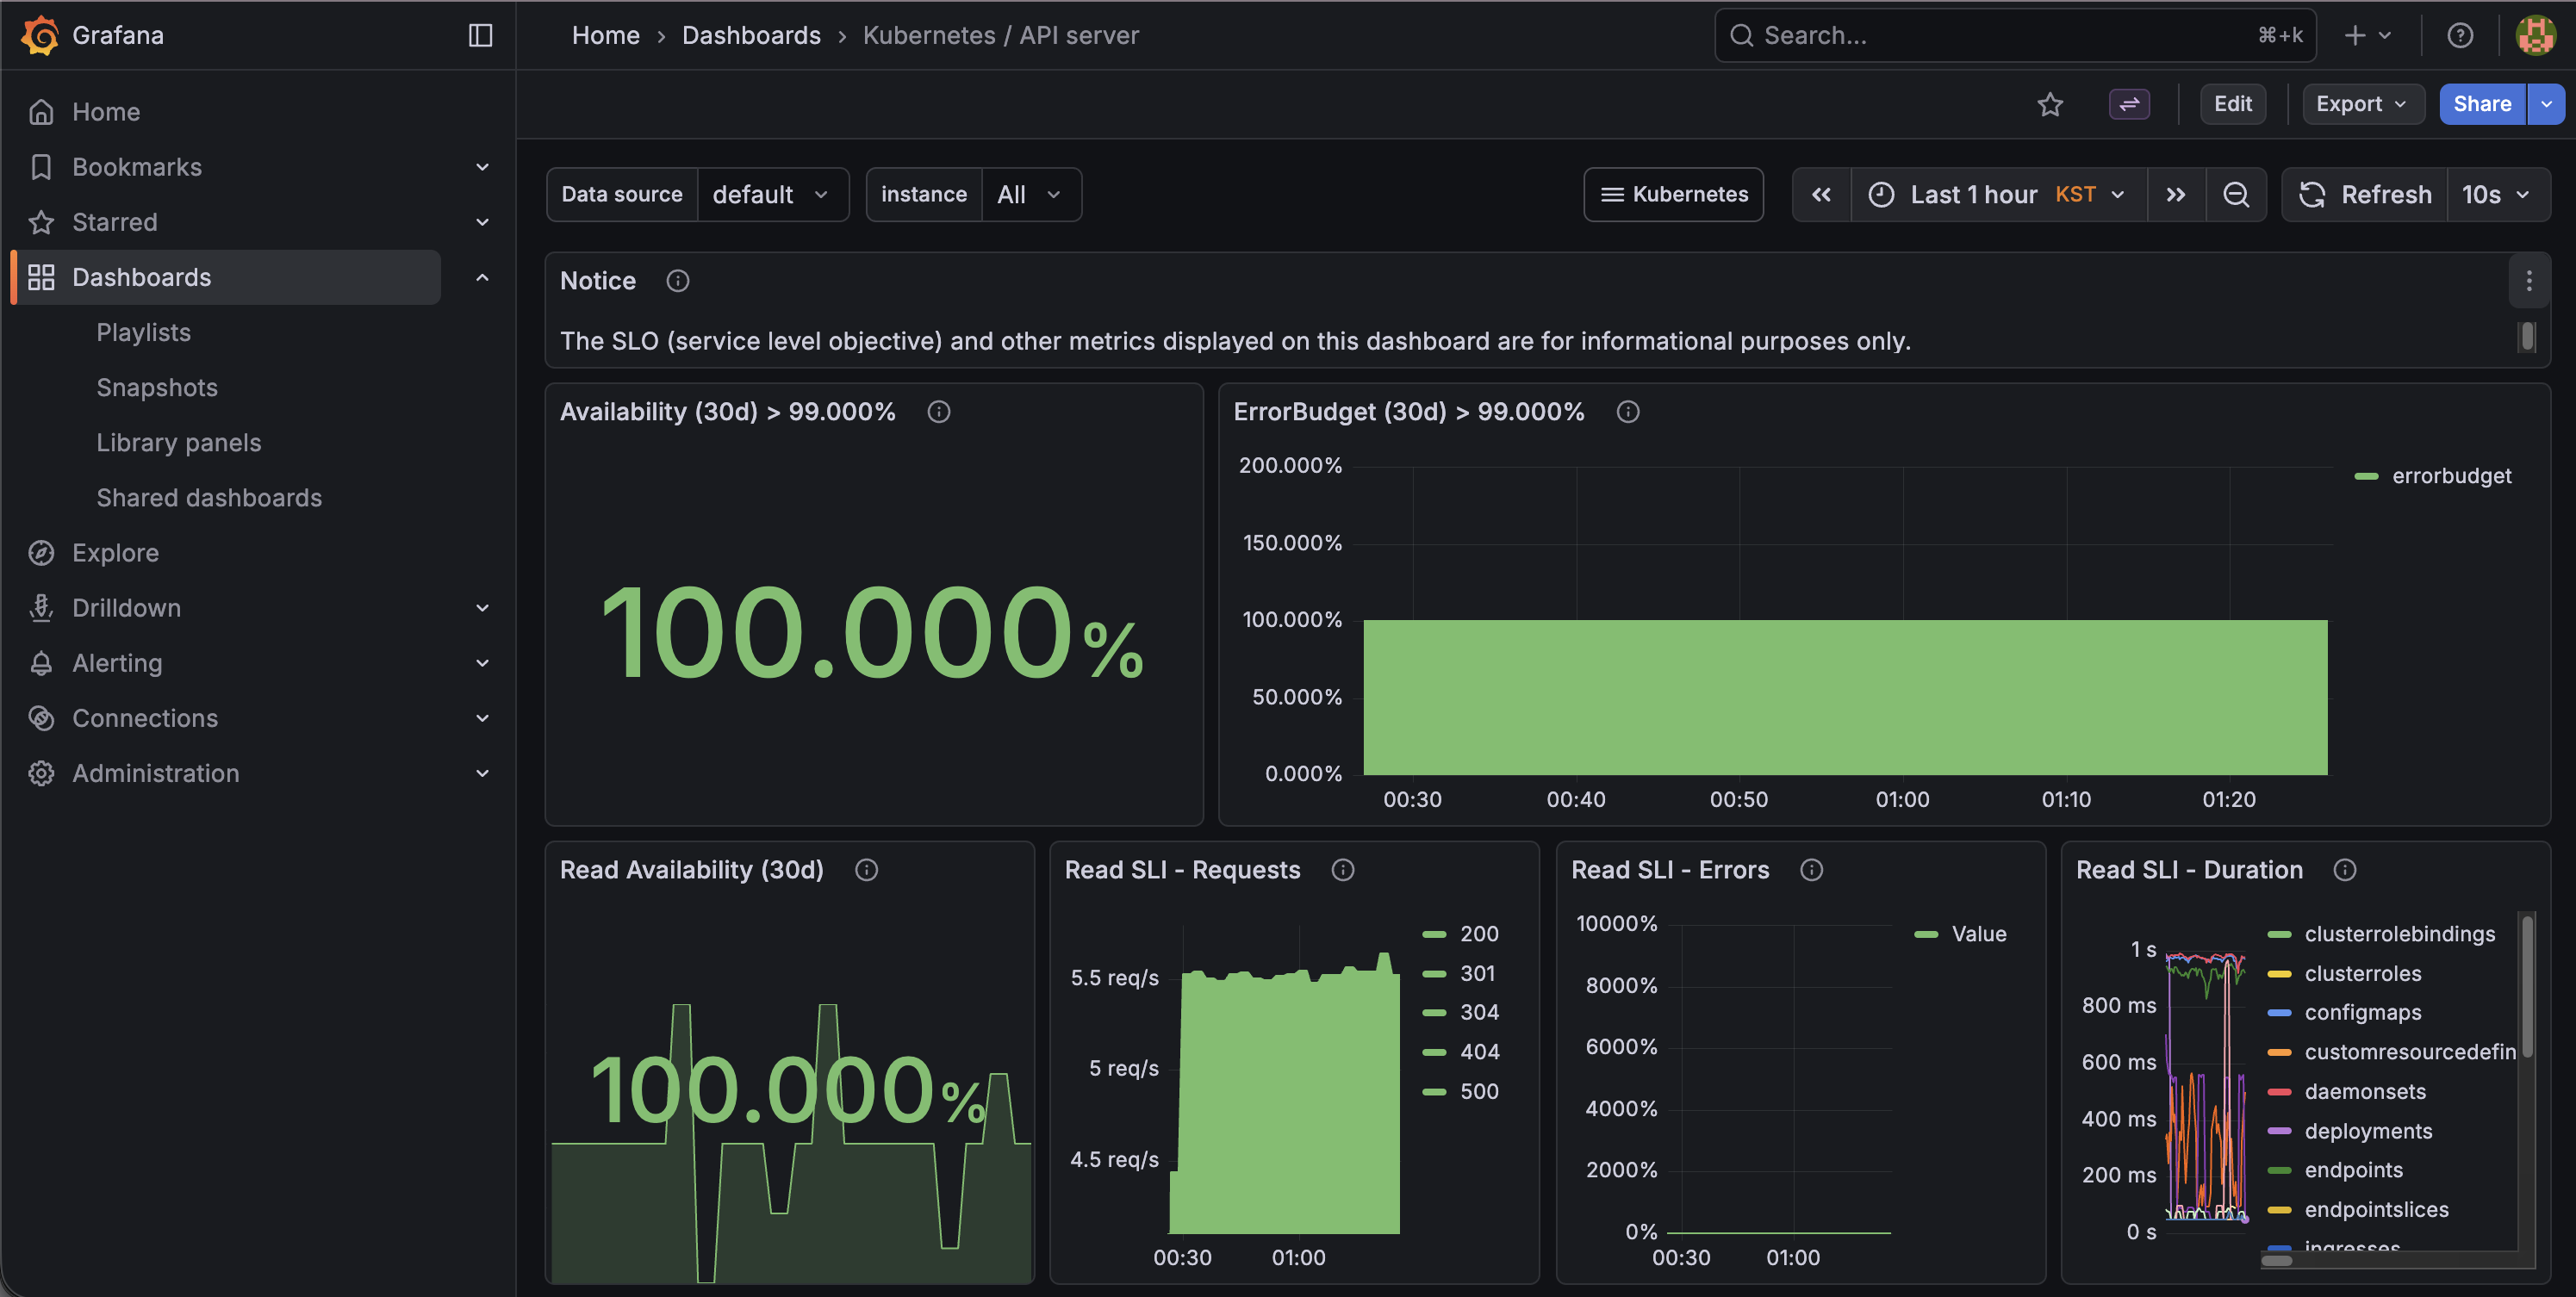
Task: Open Explore from the sidebar
Action: (115, 553)
